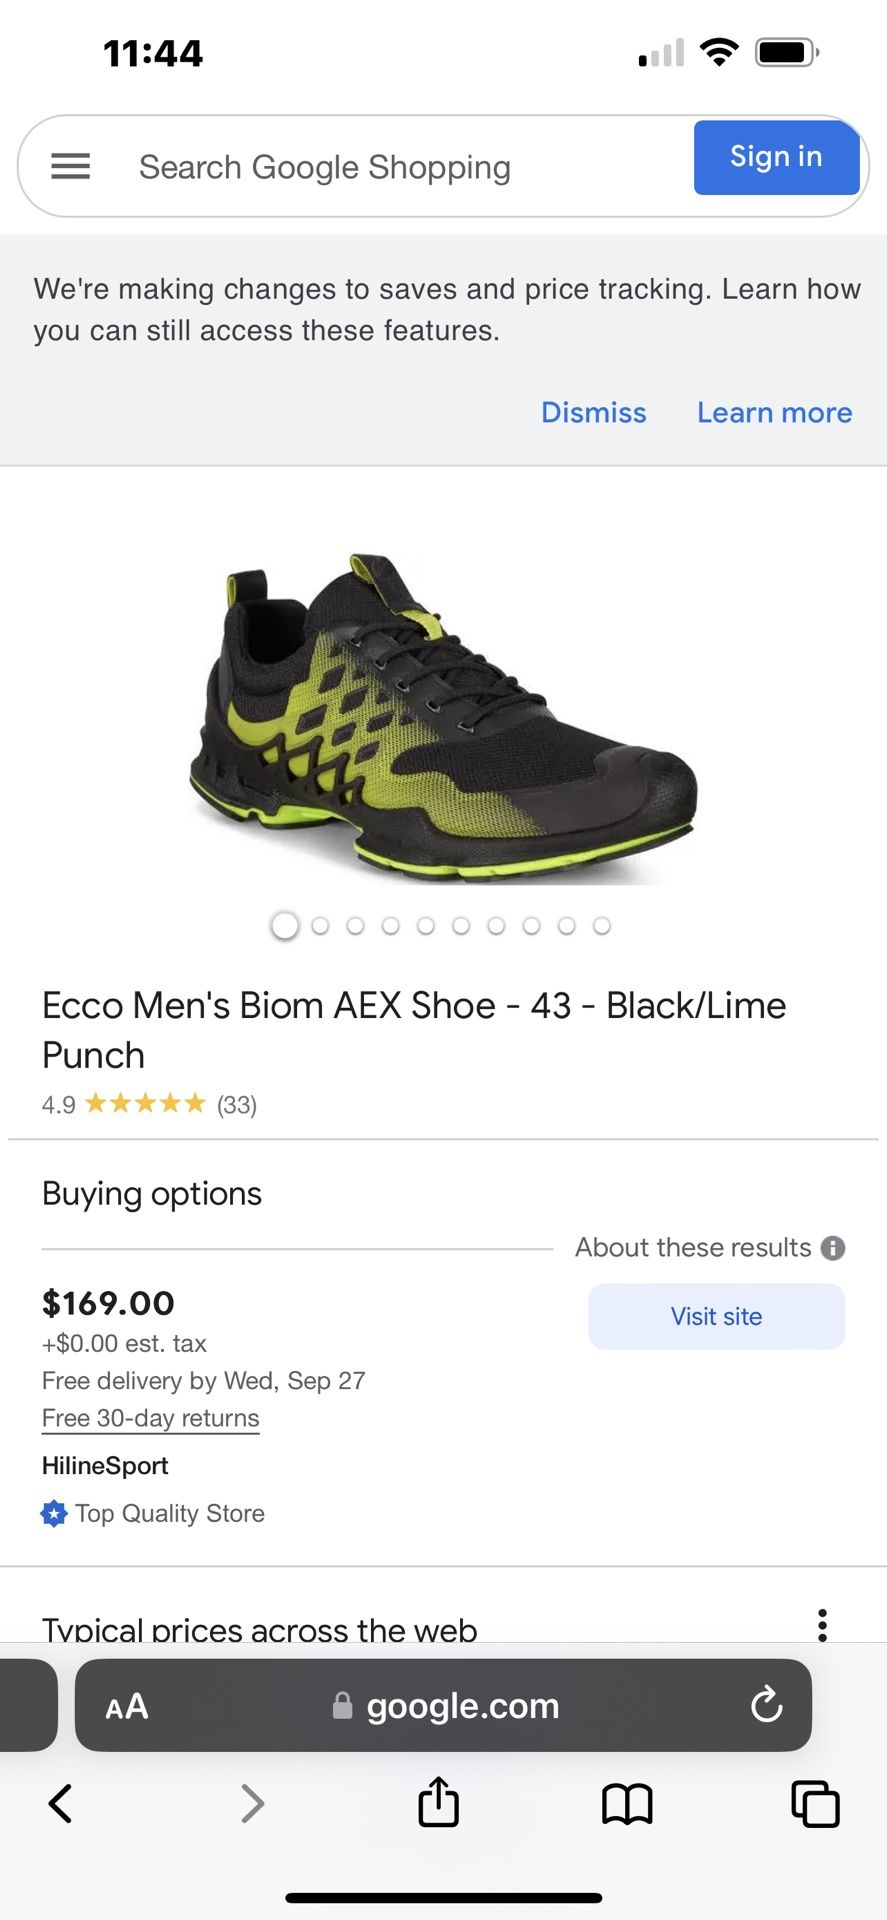The height and width of the screenshot is (1920, 887).
Task: Click the Sign in button
Action: pyautogui.click(x=776, y=157)
